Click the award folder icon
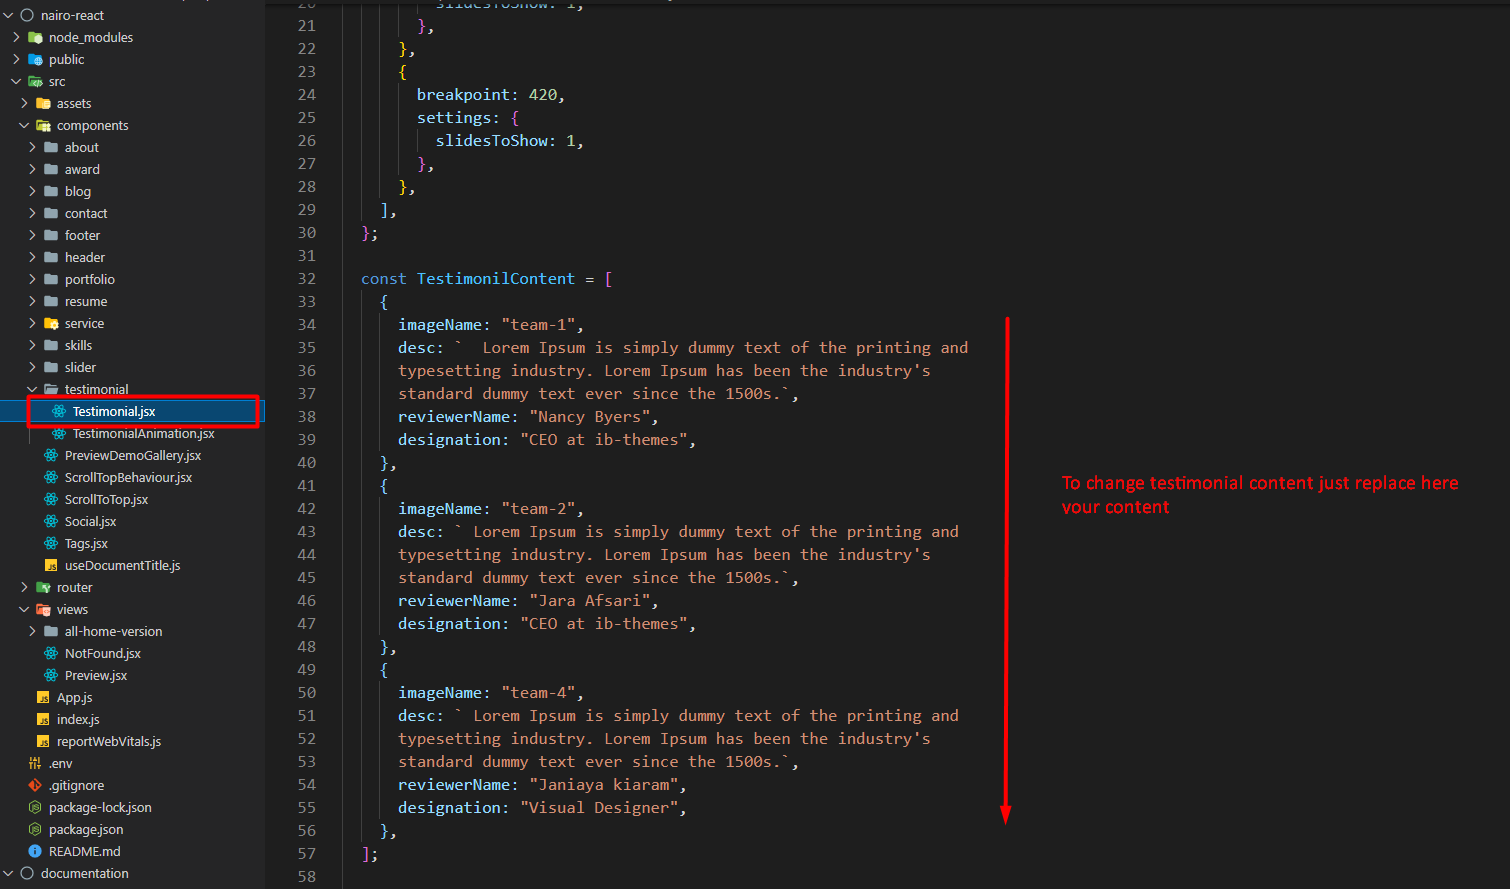1510x889 pixels. tap(51, 169)
